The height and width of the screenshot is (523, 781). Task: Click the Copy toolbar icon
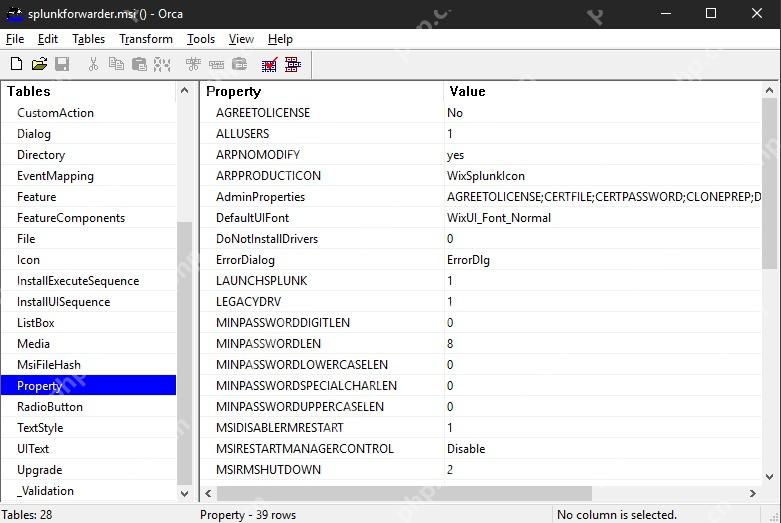point(116,64)
